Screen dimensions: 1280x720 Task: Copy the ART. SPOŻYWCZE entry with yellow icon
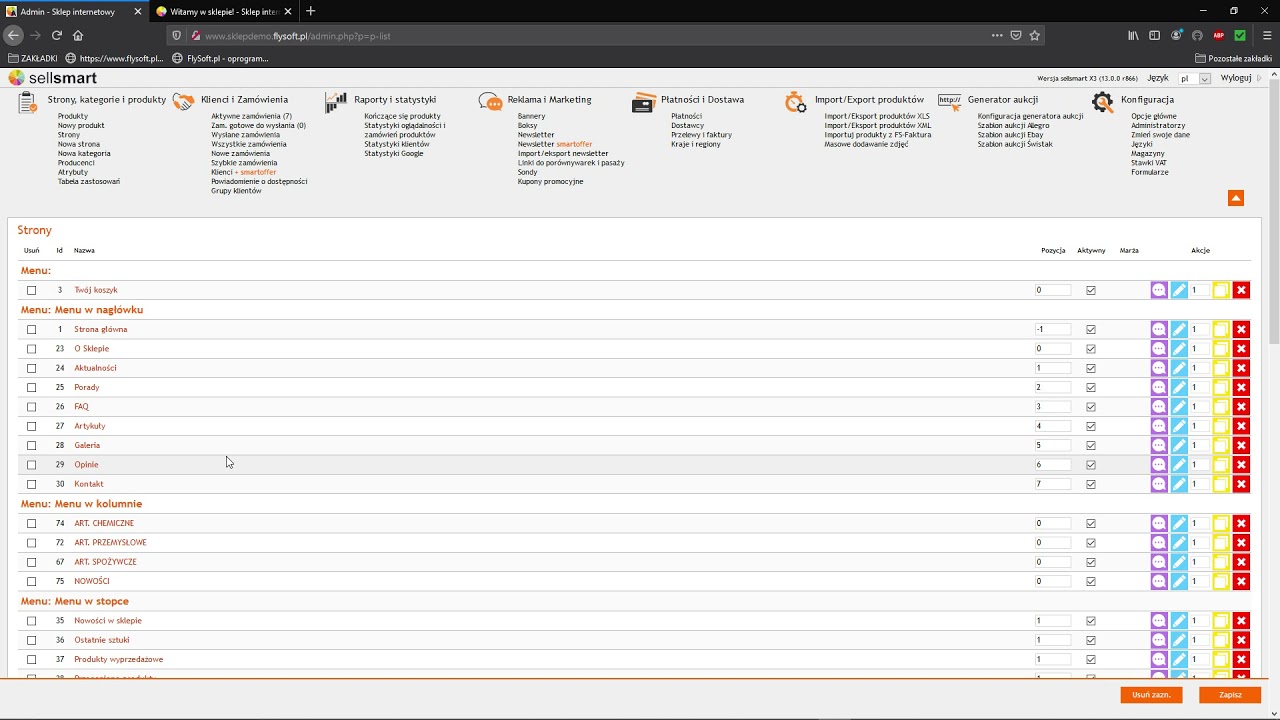click(x=1221, y=562)
